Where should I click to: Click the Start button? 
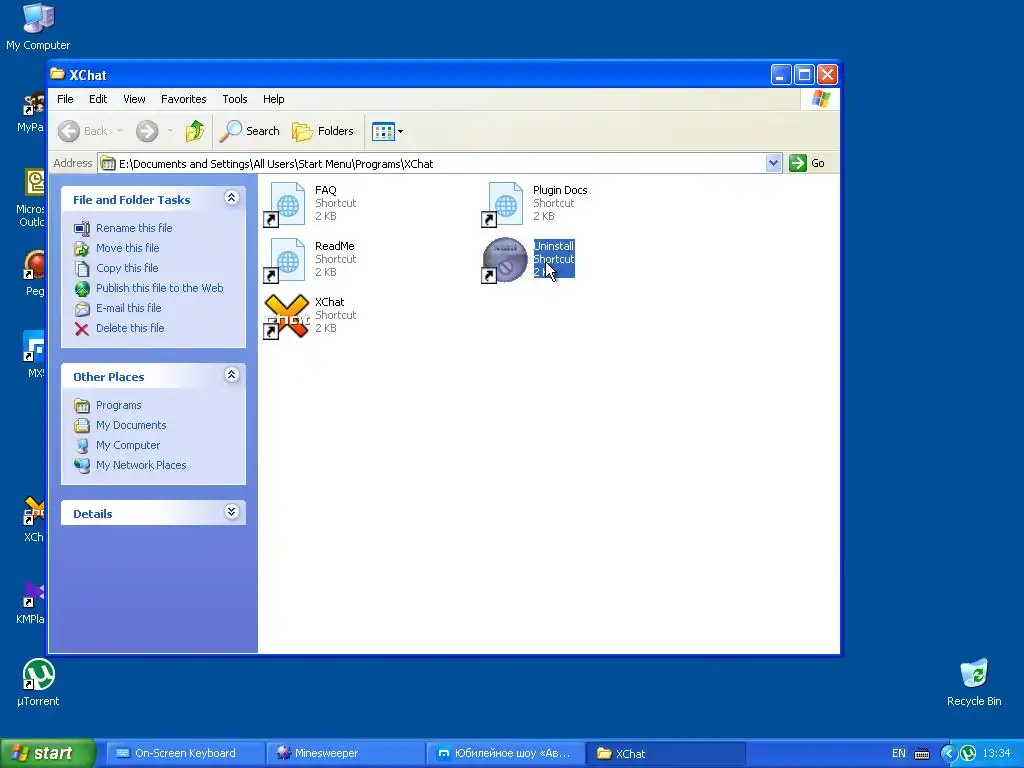(46, 754)
